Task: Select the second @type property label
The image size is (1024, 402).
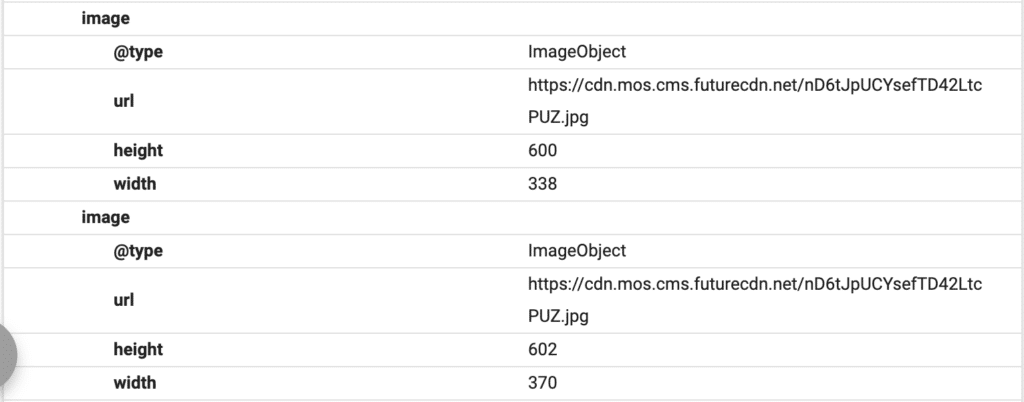Action: coord(138,250)
